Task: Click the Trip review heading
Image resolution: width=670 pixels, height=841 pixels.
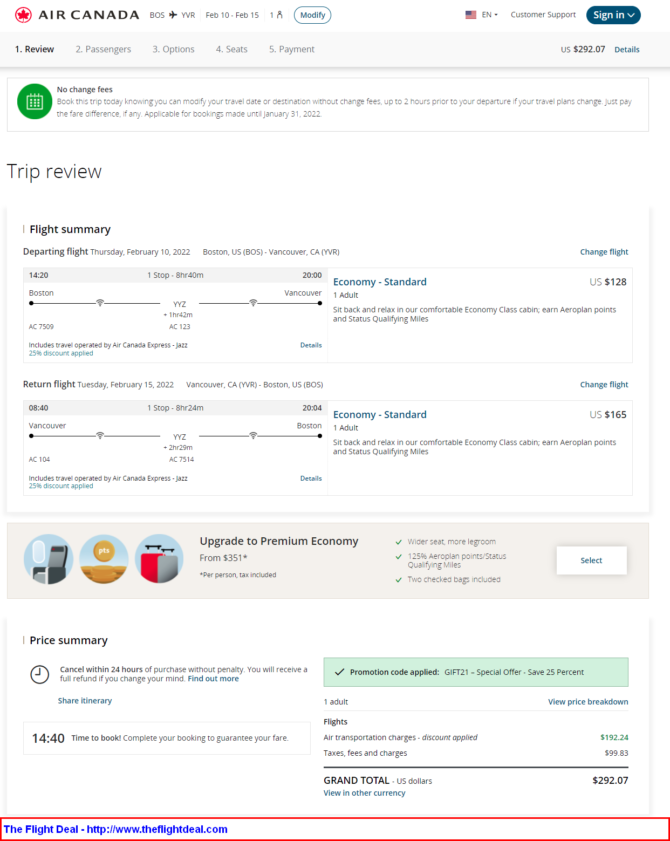Action: (54, 172)
